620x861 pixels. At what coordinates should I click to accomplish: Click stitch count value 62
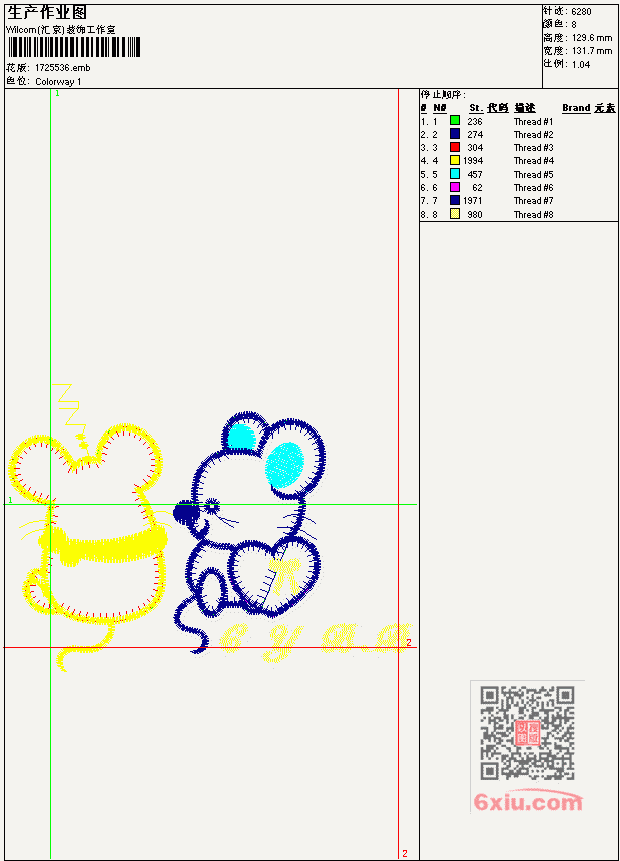pos(477,188)
